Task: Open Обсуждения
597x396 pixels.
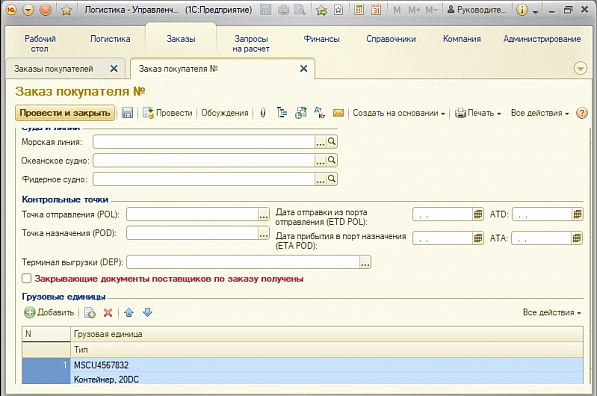Action: 225,113
